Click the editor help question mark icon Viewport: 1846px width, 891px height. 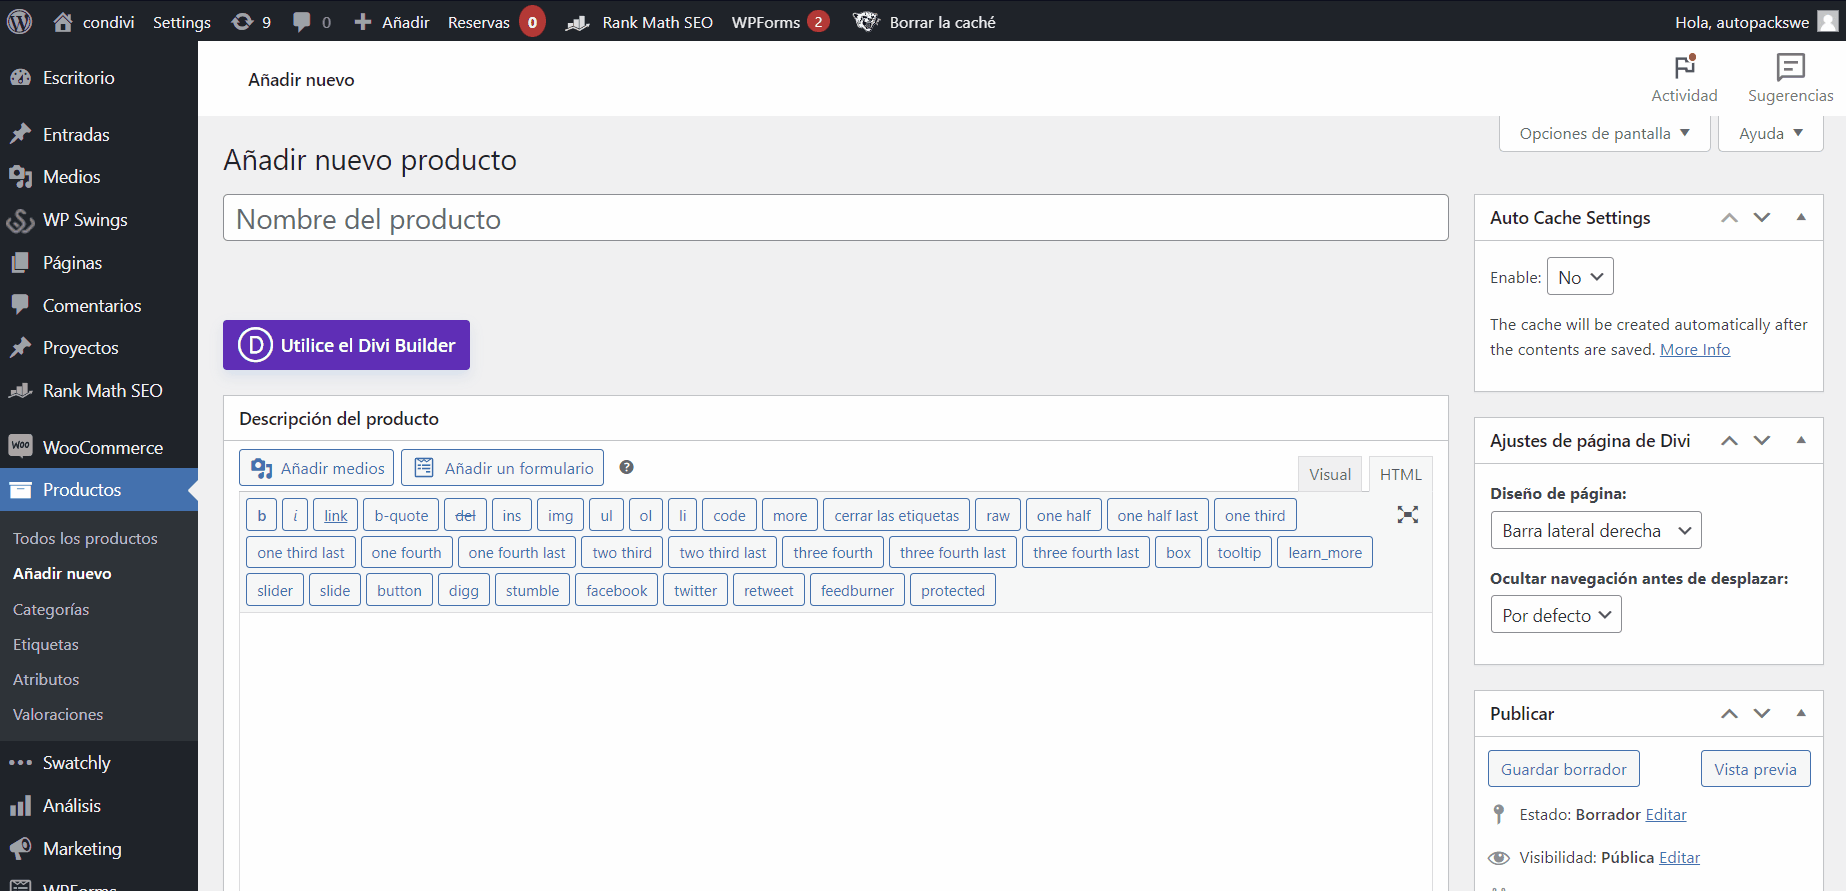(x=626, y=467)
